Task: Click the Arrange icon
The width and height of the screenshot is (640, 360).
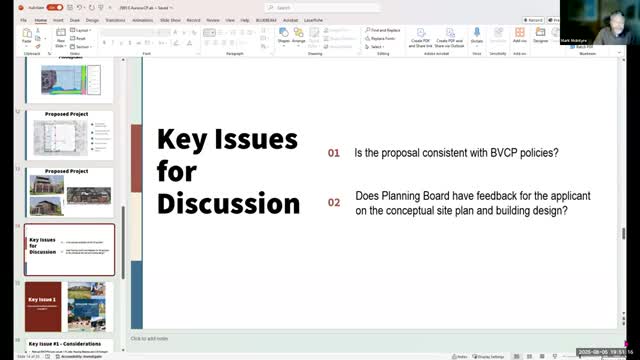Action: [x=298, y=32]
